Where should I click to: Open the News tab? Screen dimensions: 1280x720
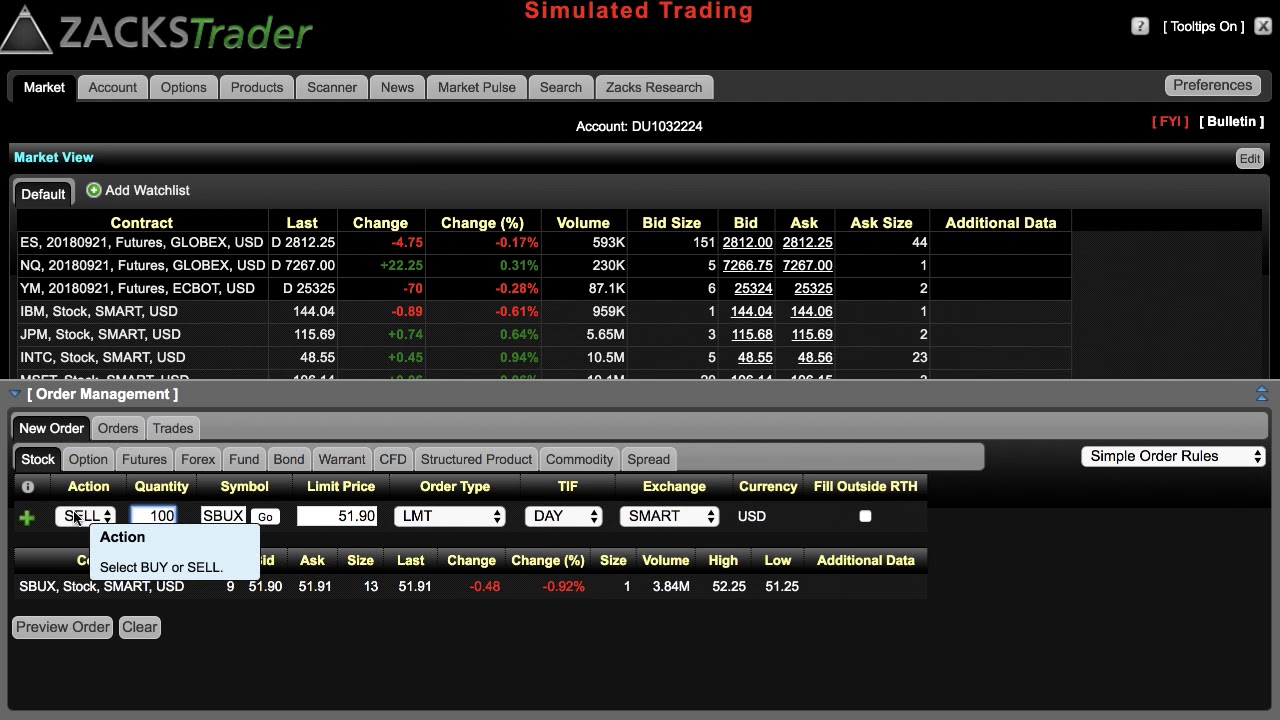[x=397, y=87]
